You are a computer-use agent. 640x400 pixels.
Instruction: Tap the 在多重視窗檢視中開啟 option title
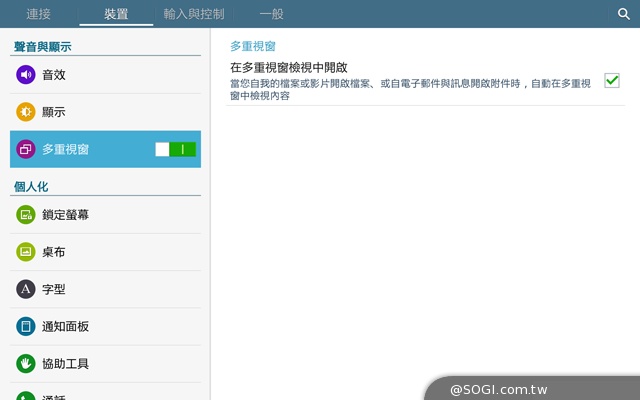pos(289,68)
